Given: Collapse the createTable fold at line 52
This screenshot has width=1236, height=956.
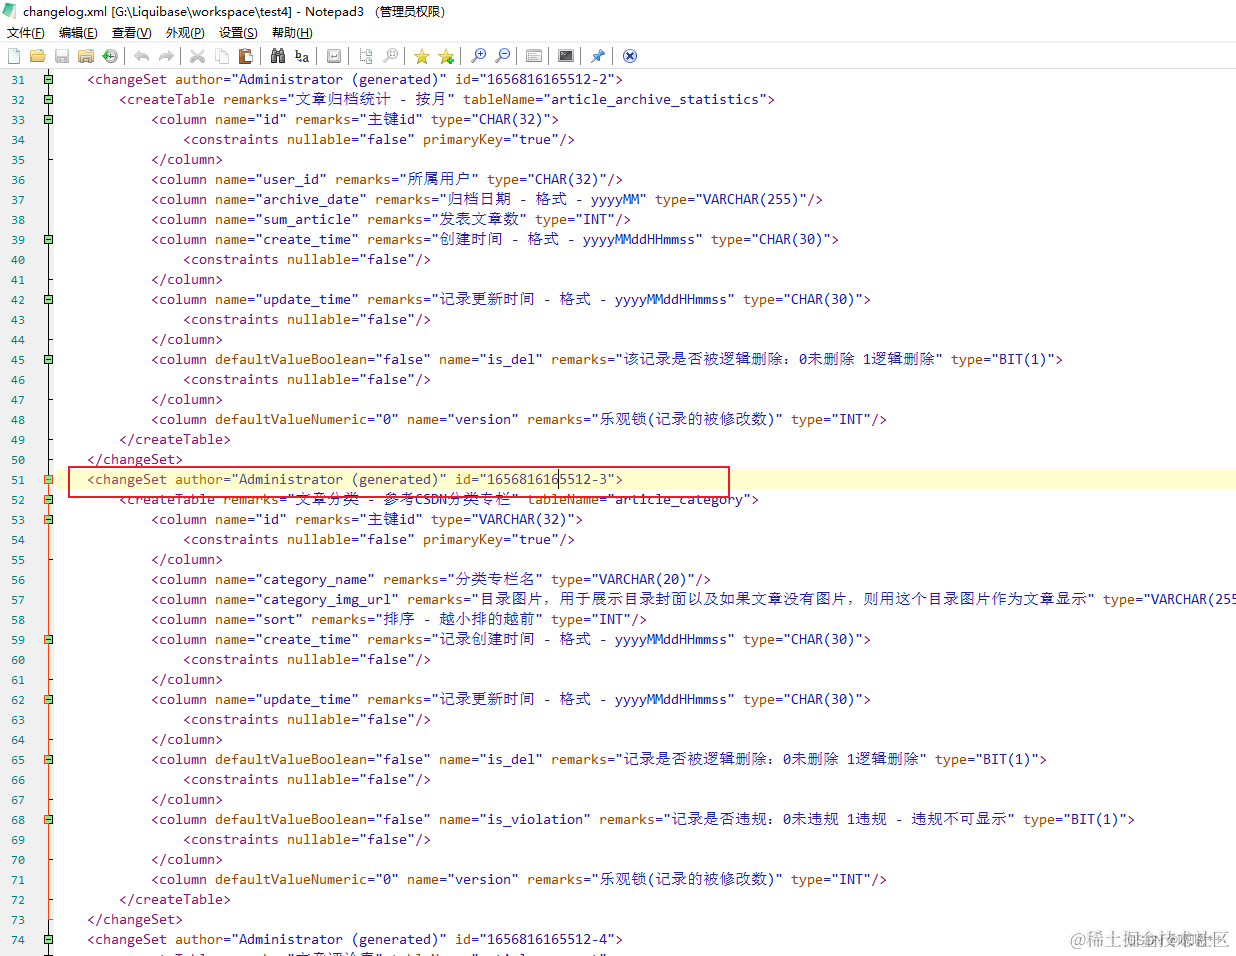Looking at the screenshot, I should coord(48,499).
